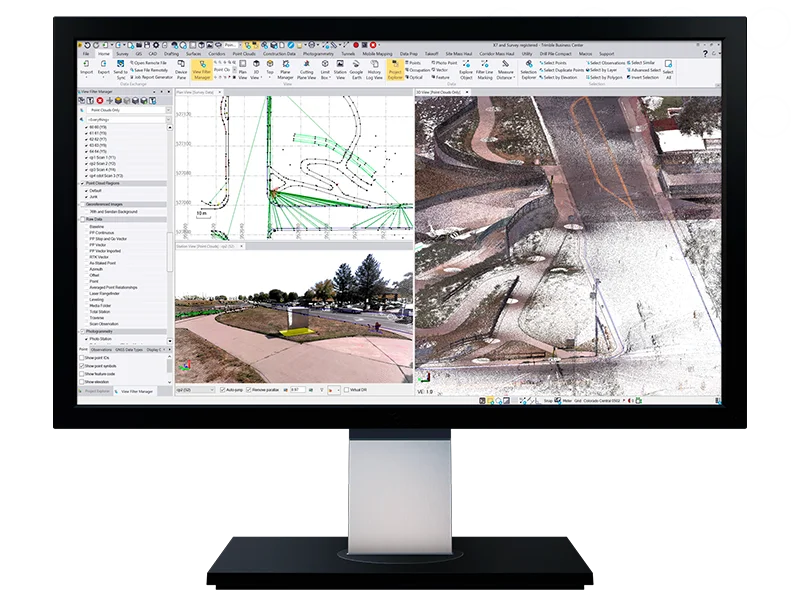Collapse the Raw Data section

click(82, 218)
